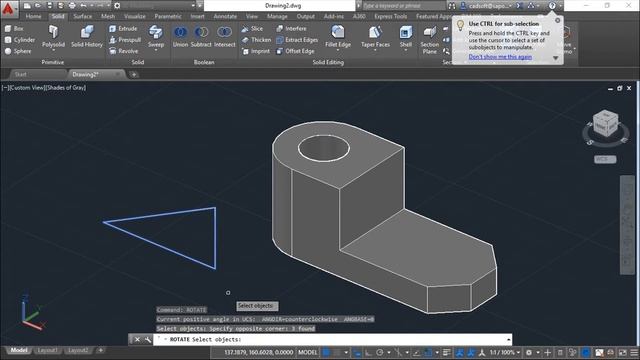640x360 pixels.
Task: Choose the Presspull tool
Action: pos(125,40)
